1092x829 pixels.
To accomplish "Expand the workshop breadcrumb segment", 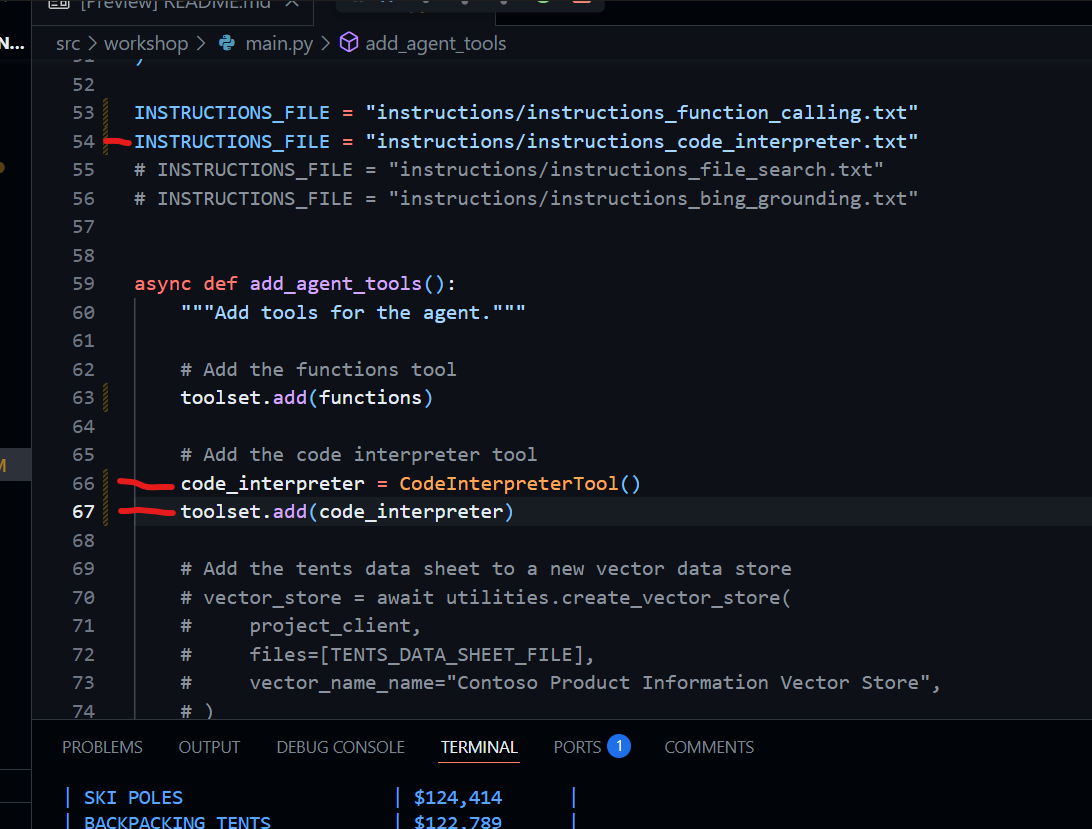I will 146,43.
